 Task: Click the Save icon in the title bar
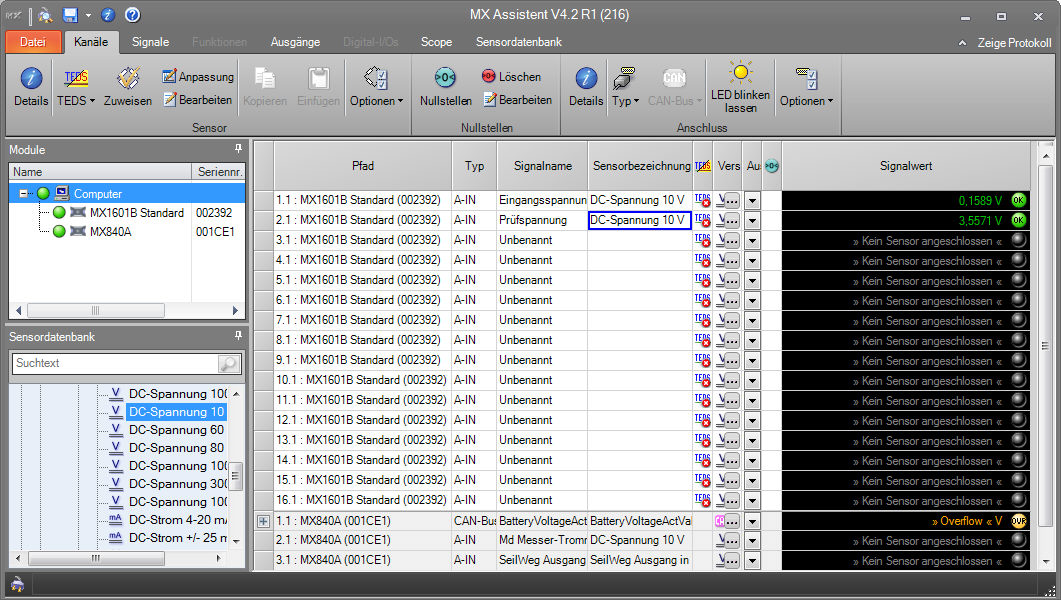point(70,15)
